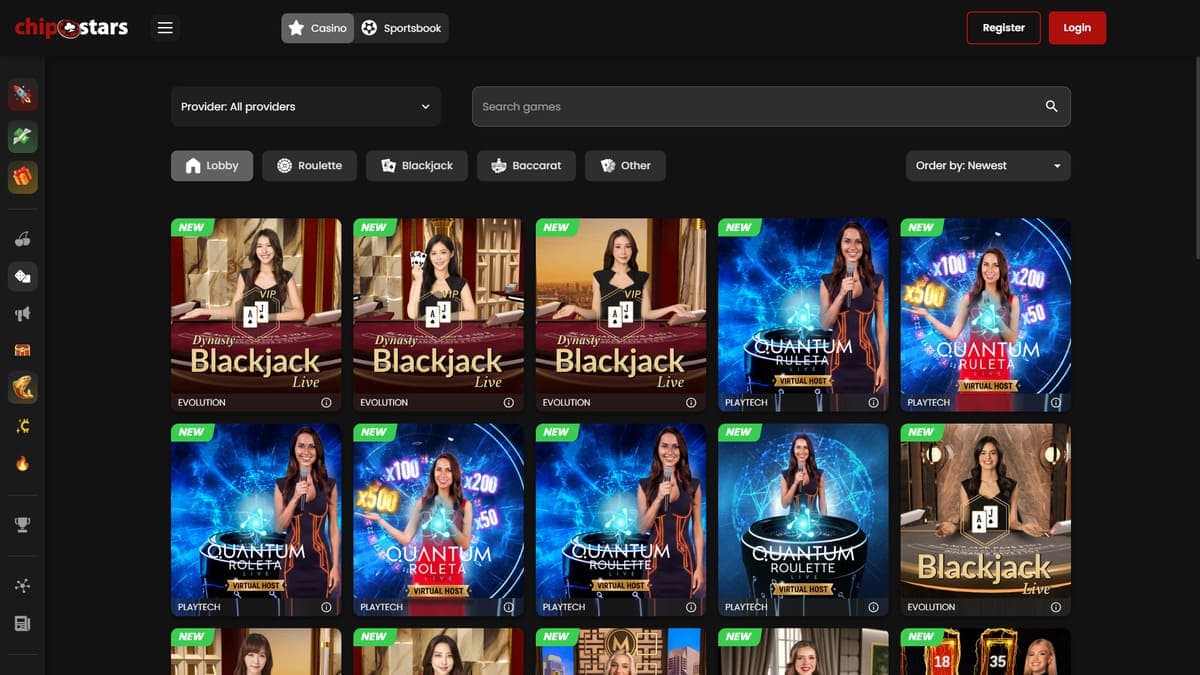Click the Chipstars logo

pyautogui.click(x=71, y=28)
